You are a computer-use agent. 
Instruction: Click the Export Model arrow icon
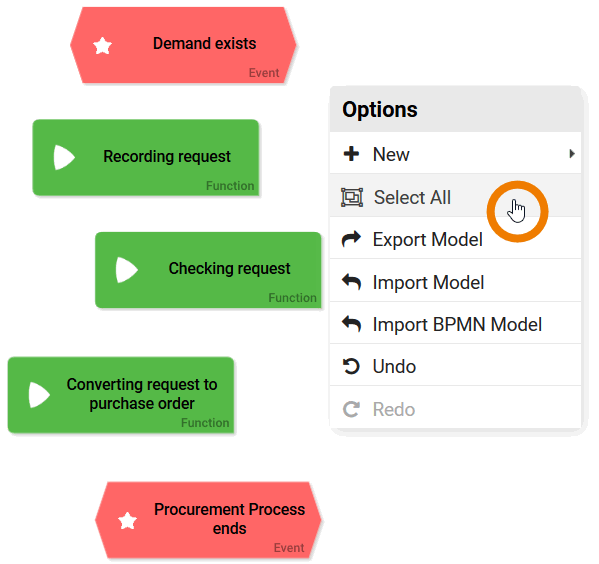point(351,239)
